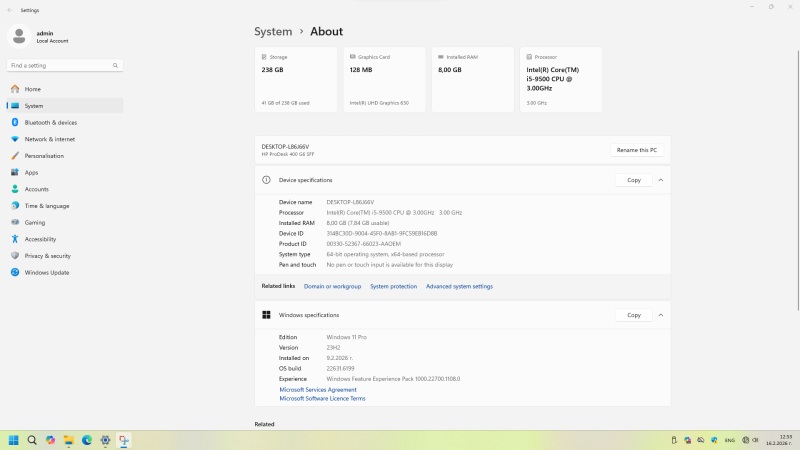
Task: Click the Settings back arrow
Action: [10, 9]
